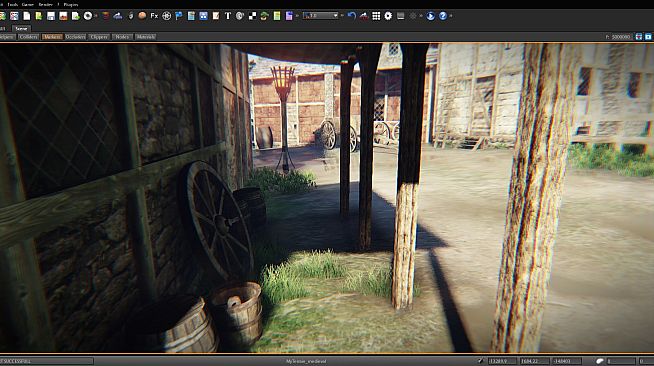Viewport: 654px width, 366px height.
Task: Toggle the Occluders filter button
Action: (x=75, y=37)
